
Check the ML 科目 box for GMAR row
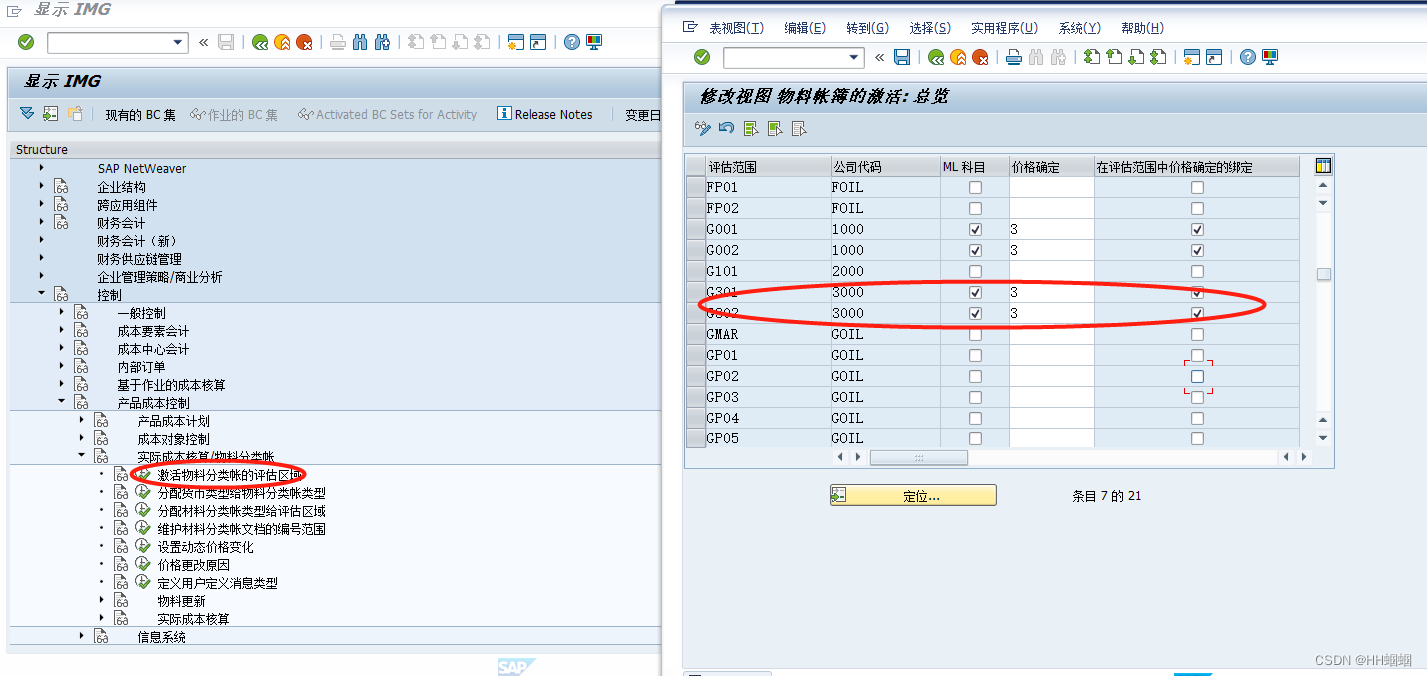pyautogui.click(x=975, y=334)
